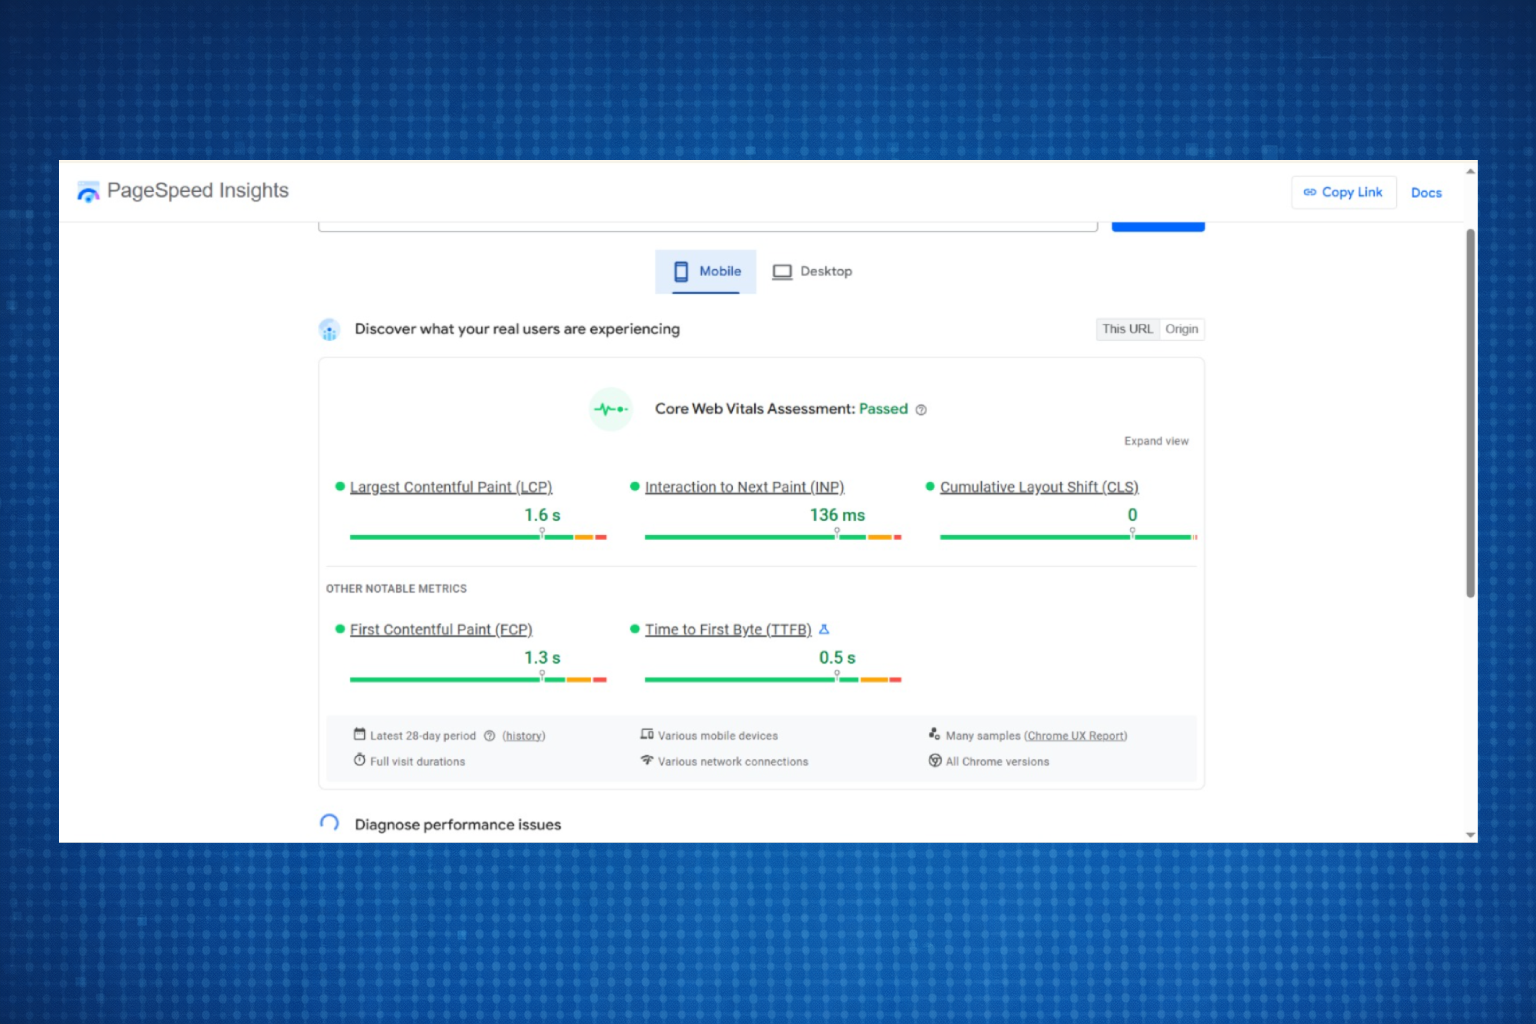Click the desktop computer icon beside Desktop
This screenshot has height=1024, width=1536.
pos(784,271)
